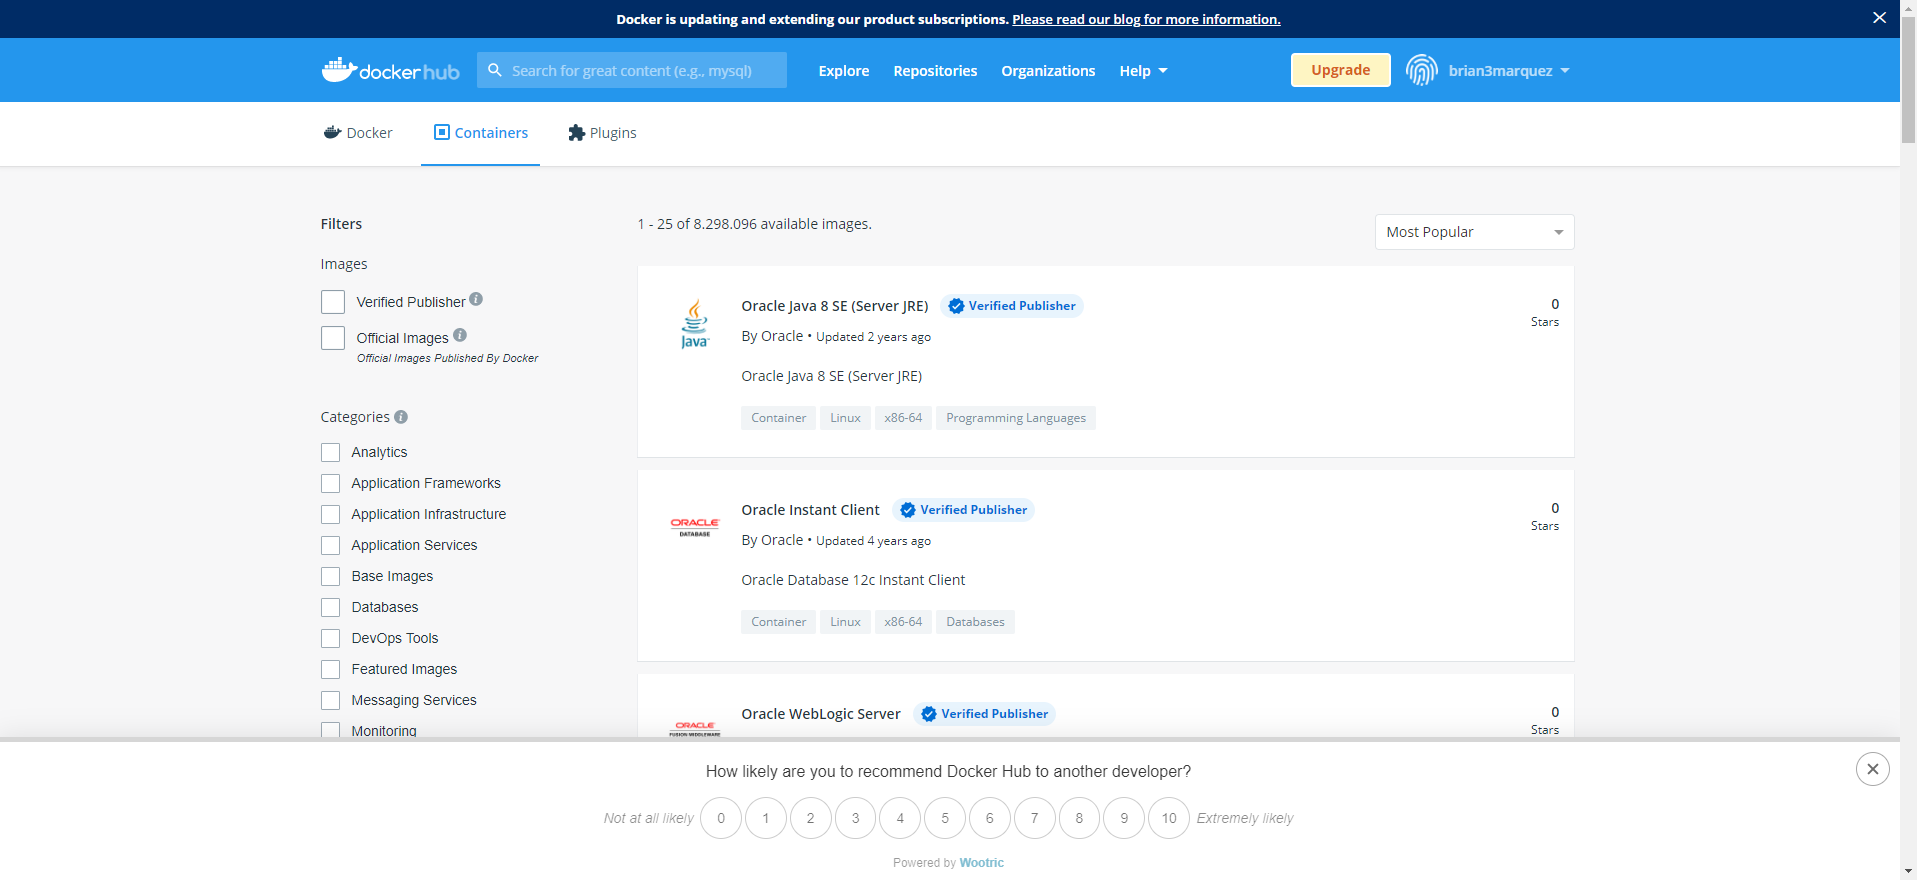Viewport: 1917px width, 880px height.
Task: Open the Oracle Instant Client image
Action: pyautogui.click(x=810, y=510)
